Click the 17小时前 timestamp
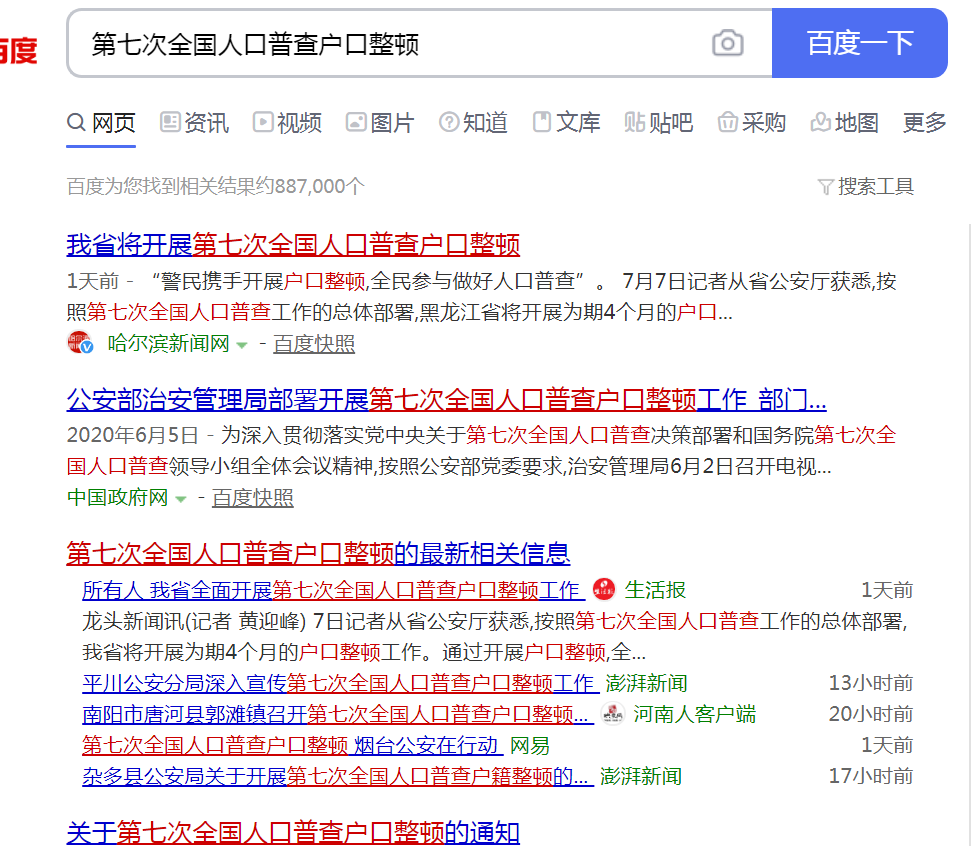The width and height of the screenshot is (974, 846). click(x=870, y=776)
